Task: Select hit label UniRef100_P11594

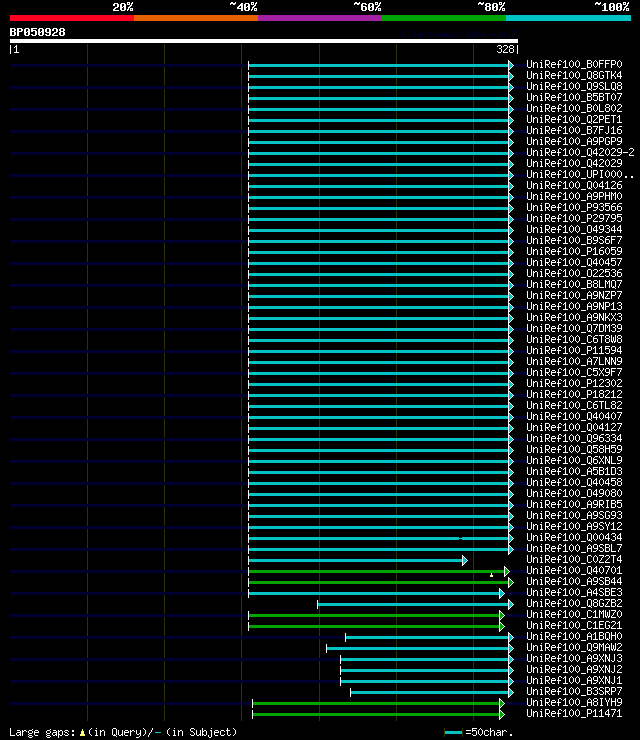Action: pyautogui.click(x=574, y=351)
